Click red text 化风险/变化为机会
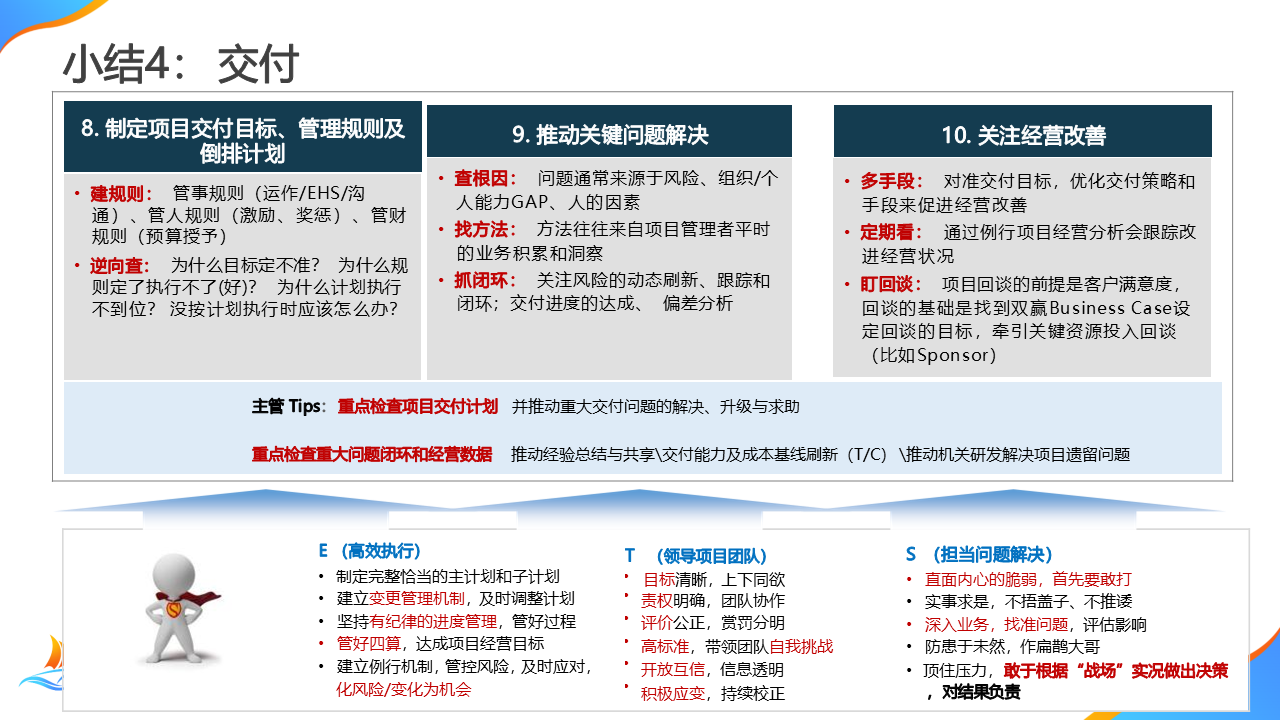This screenshot has width=1280, height=720. tap(403, 689)
